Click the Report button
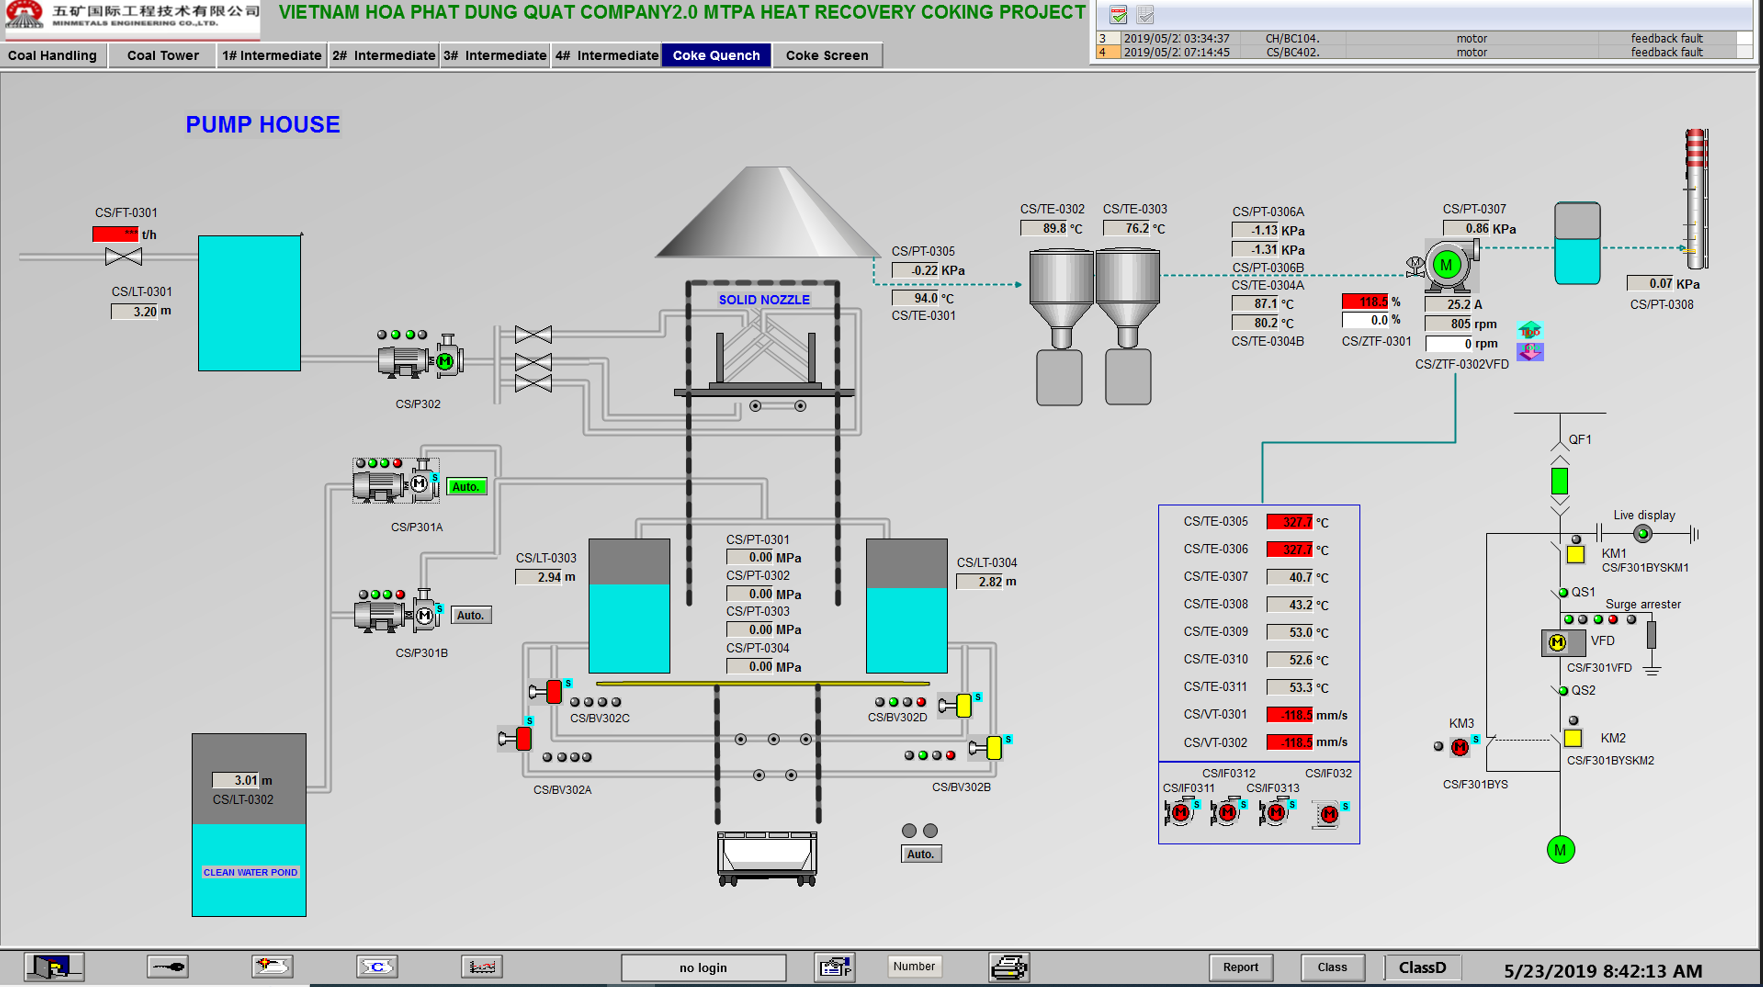This screenshot has width=1763, height=987. tap(1240, 967)
